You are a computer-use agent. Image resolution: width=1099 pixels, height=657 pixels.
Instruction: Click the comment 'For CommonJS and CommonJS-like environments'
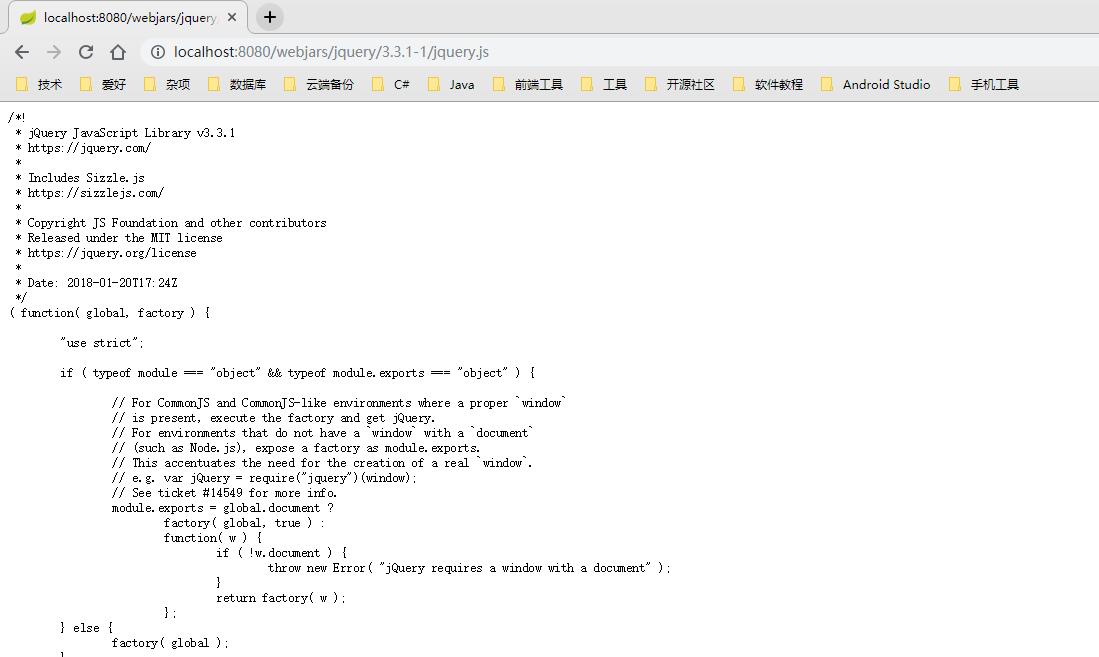click(339, 403)
